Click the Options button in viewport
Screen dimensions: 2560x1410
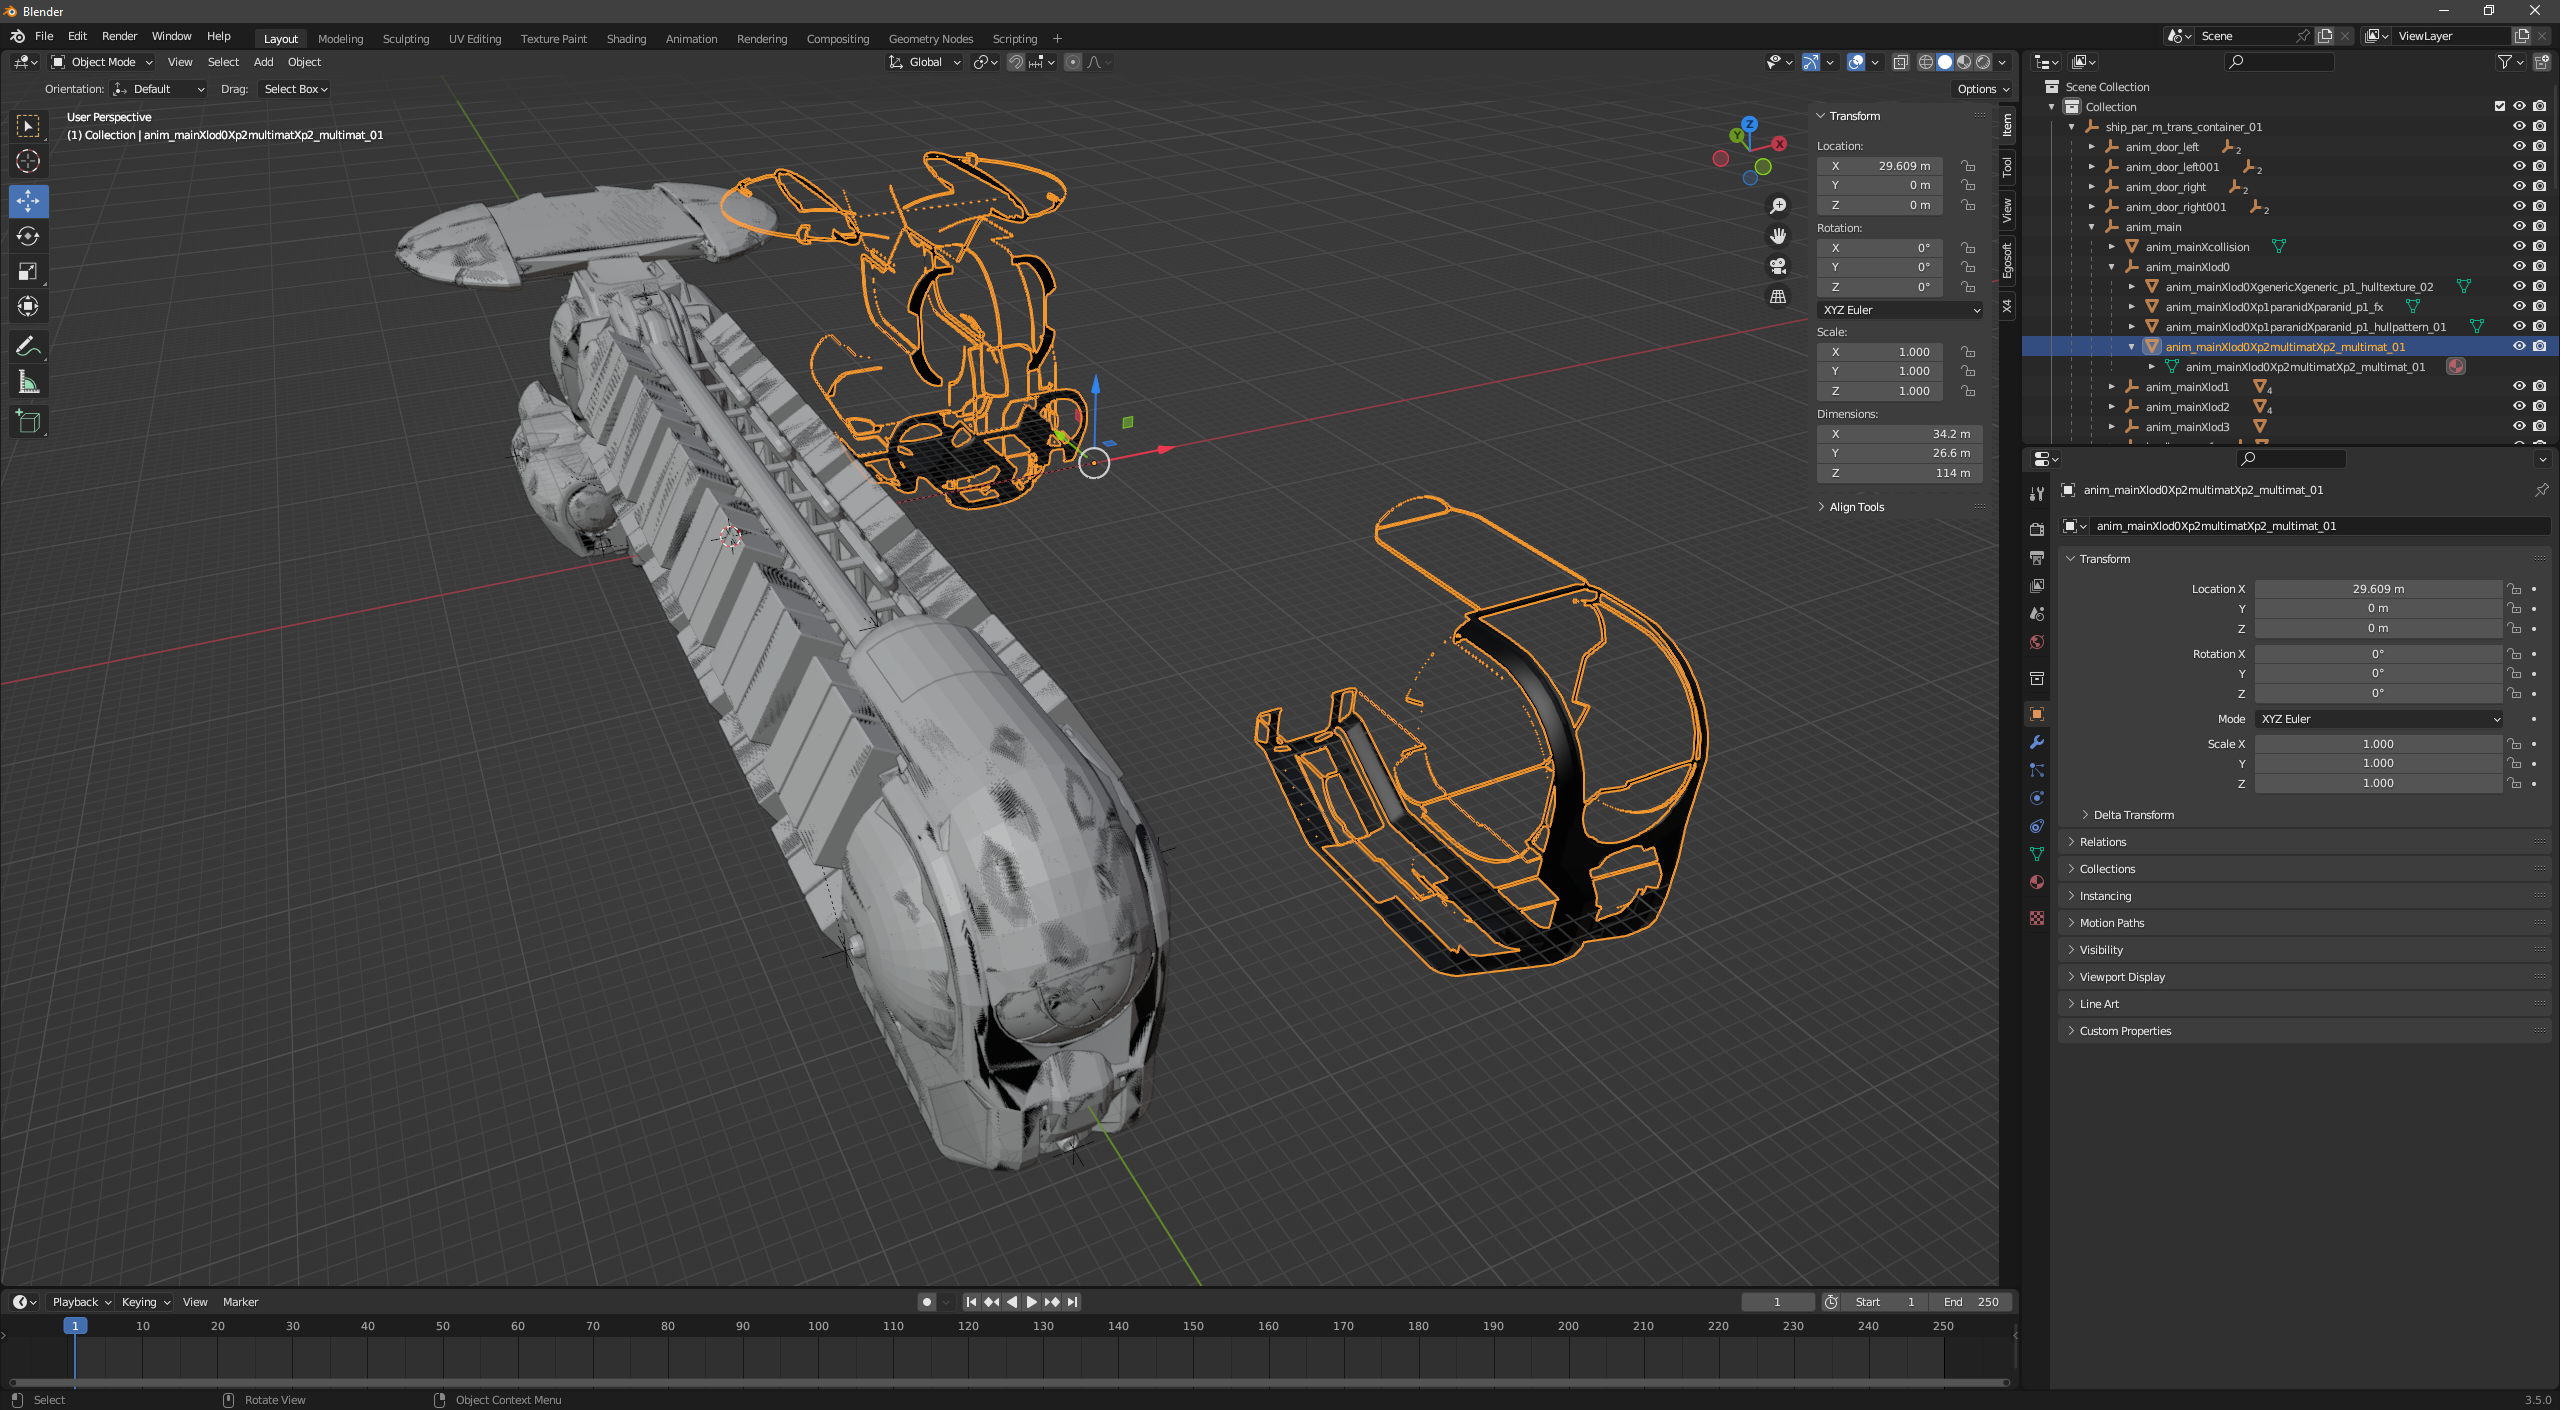pyautogui.click(x=1983, y=89)
